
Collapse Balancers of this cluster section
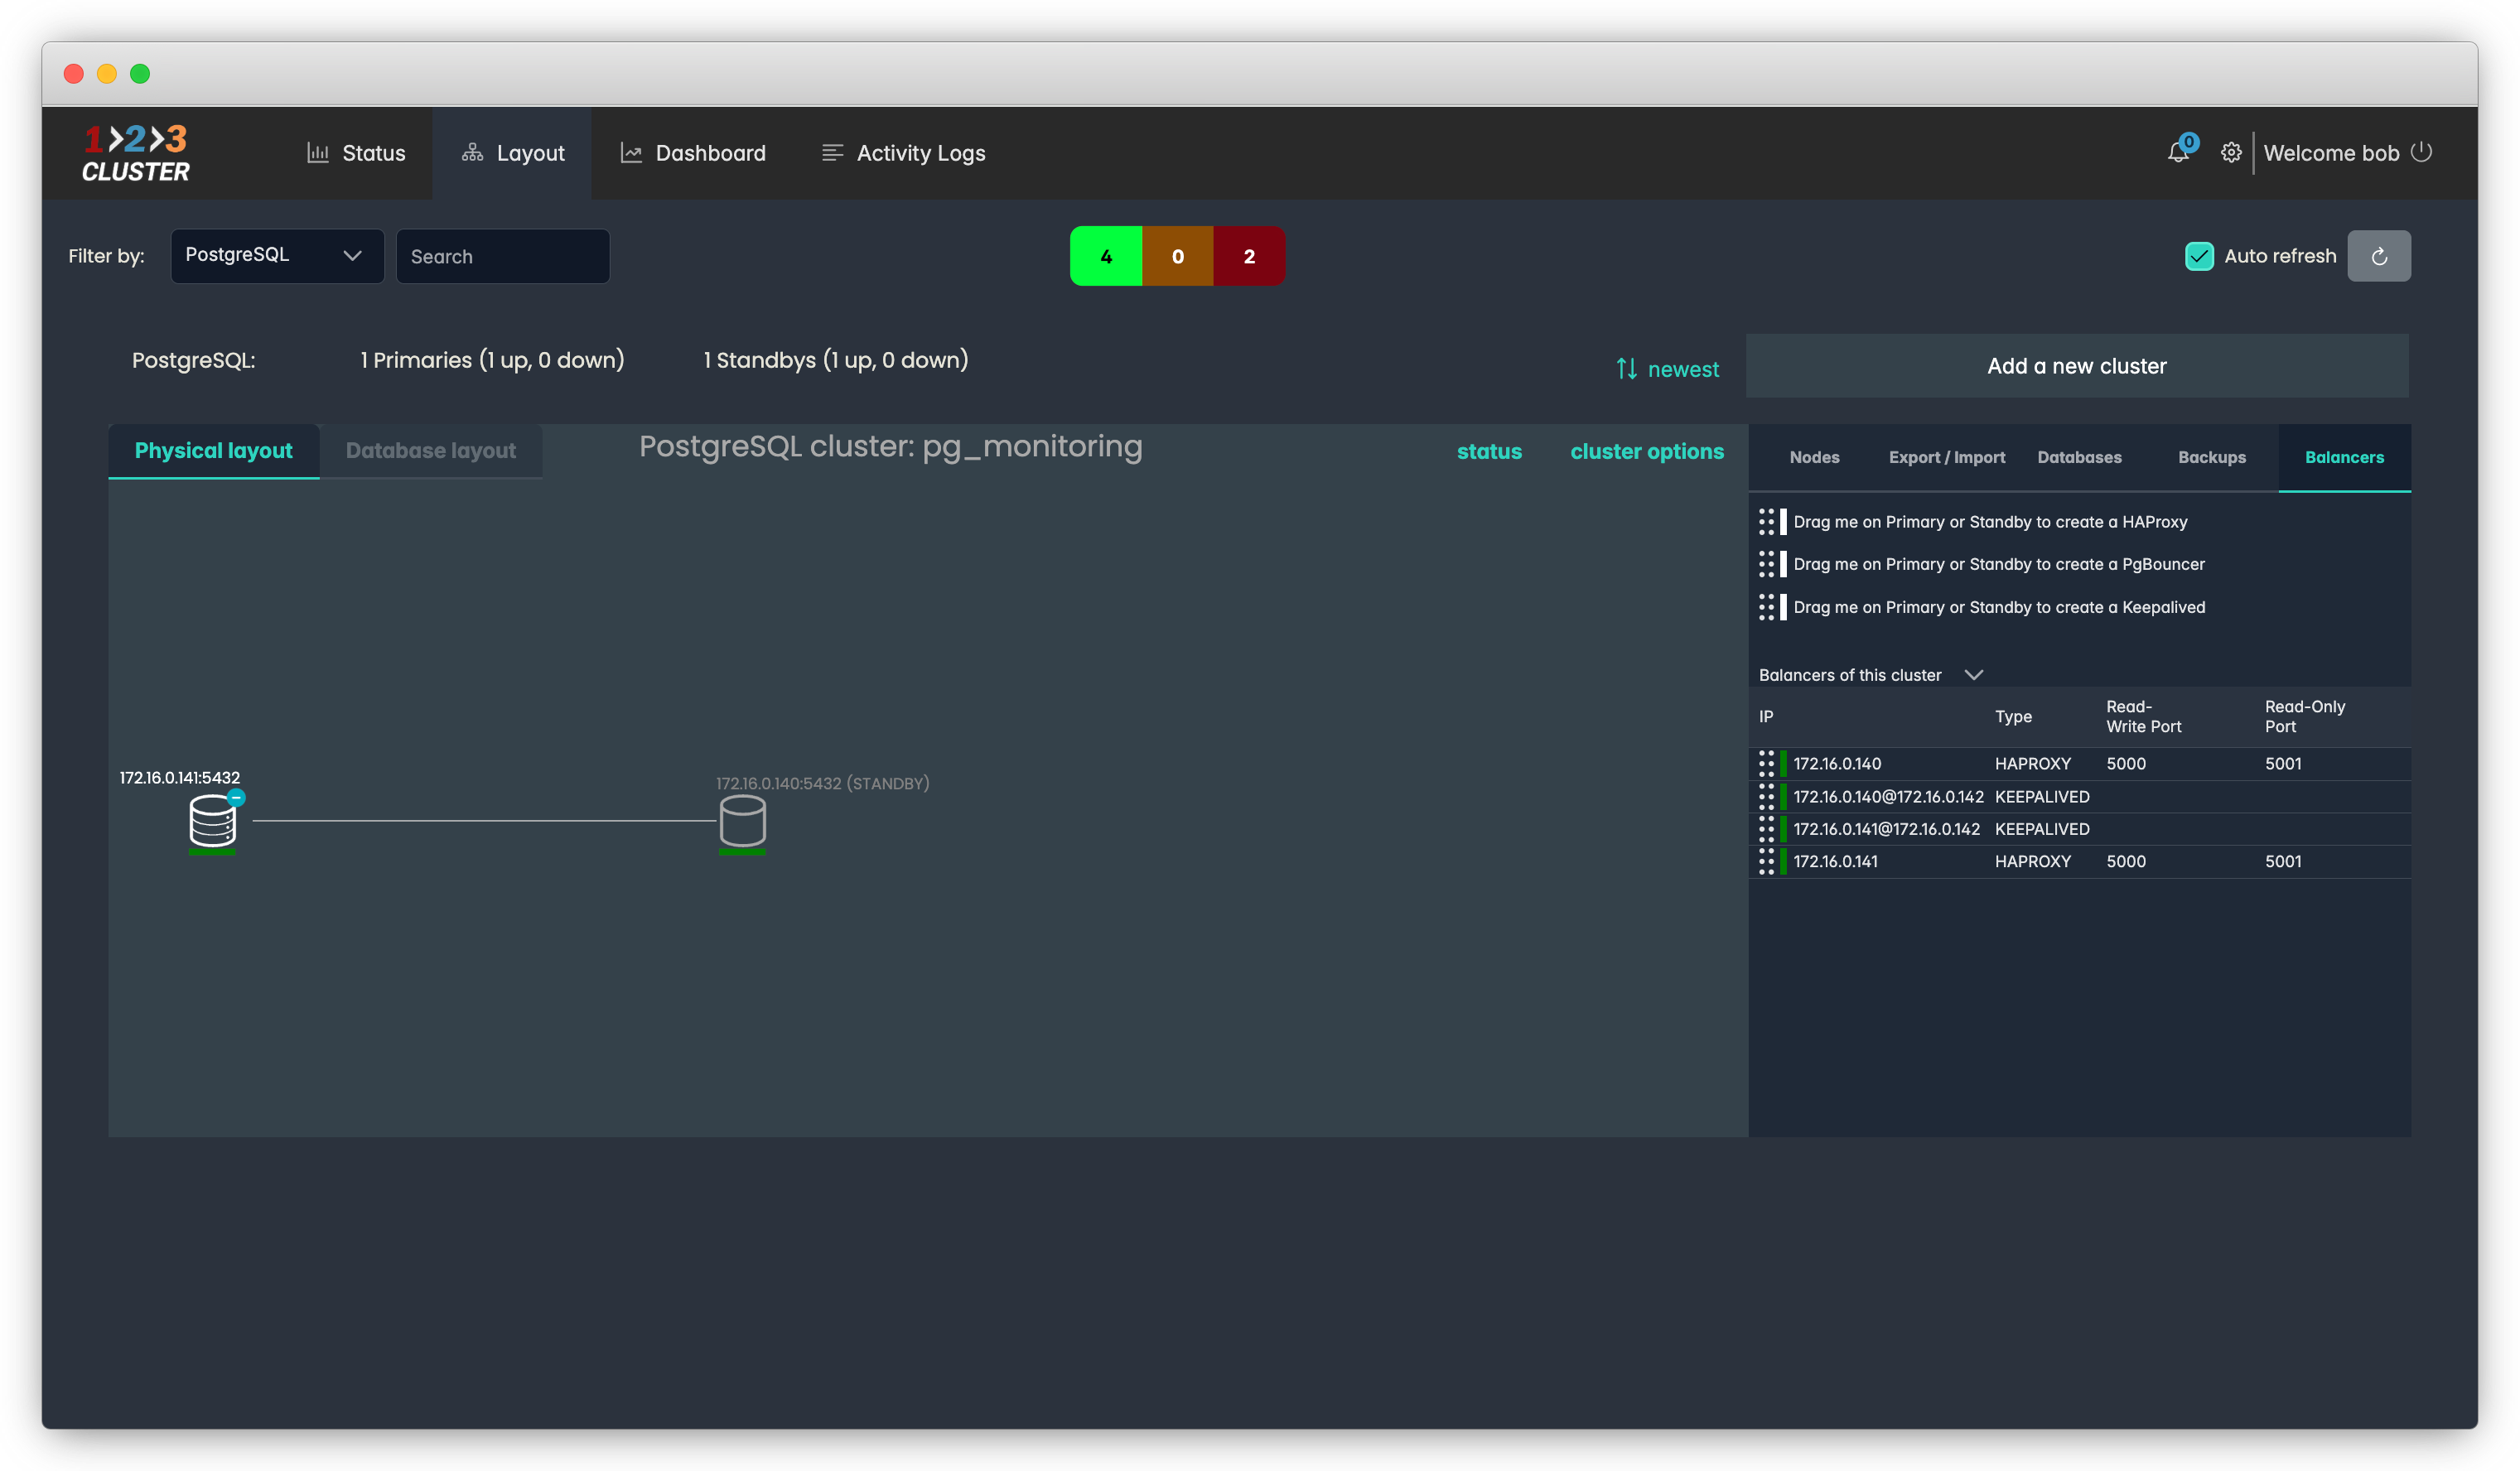[x=1973, y=675]
